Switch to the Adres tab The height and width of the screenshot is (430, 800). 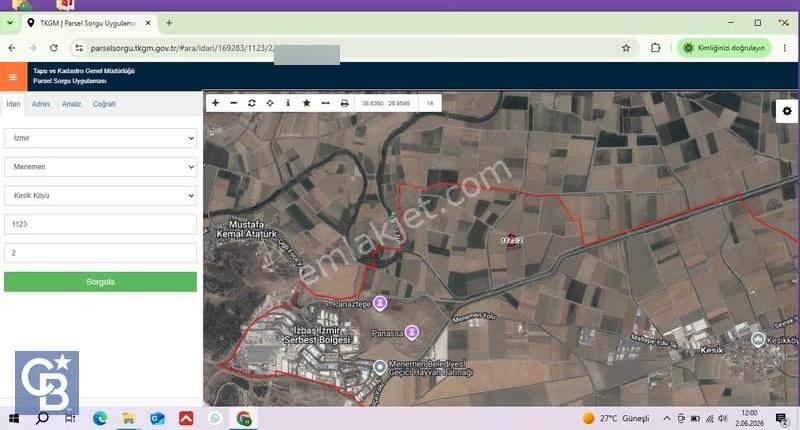pyautogui.click(x=41, y=104)
